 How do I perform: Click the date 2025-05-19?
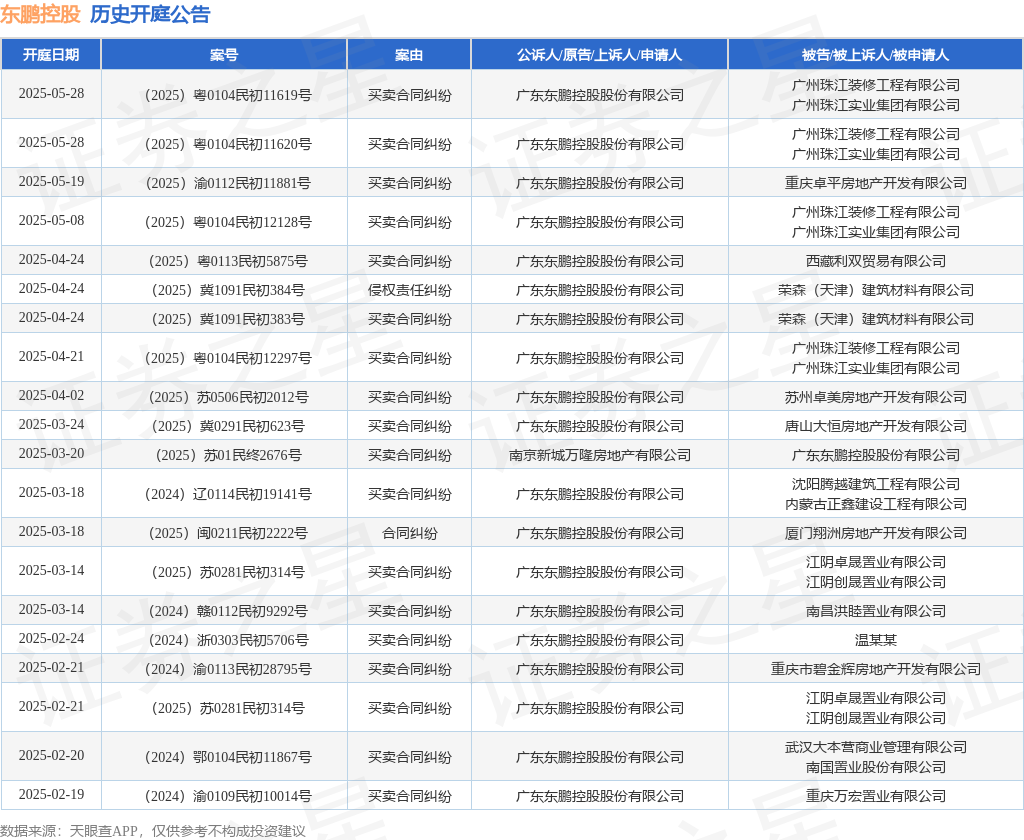click(51, 182)
